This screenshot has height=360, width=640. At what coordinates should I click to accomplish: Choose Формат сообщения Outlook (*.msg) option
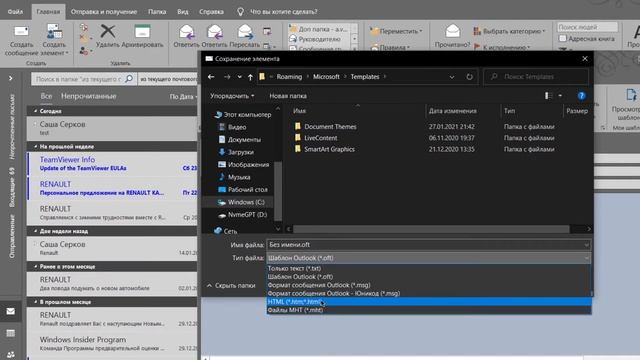click(429, 285)
